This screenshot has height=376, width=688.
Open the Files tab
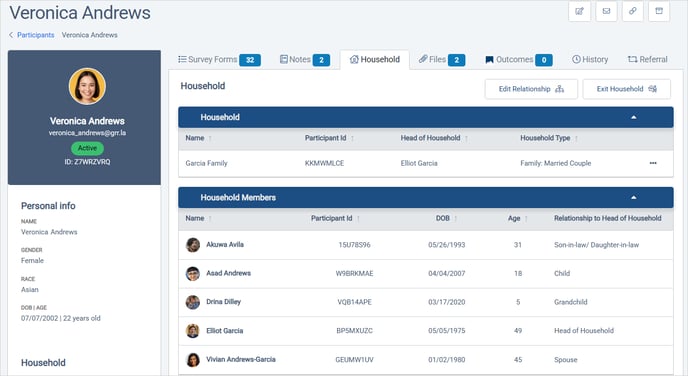(441, 60)
